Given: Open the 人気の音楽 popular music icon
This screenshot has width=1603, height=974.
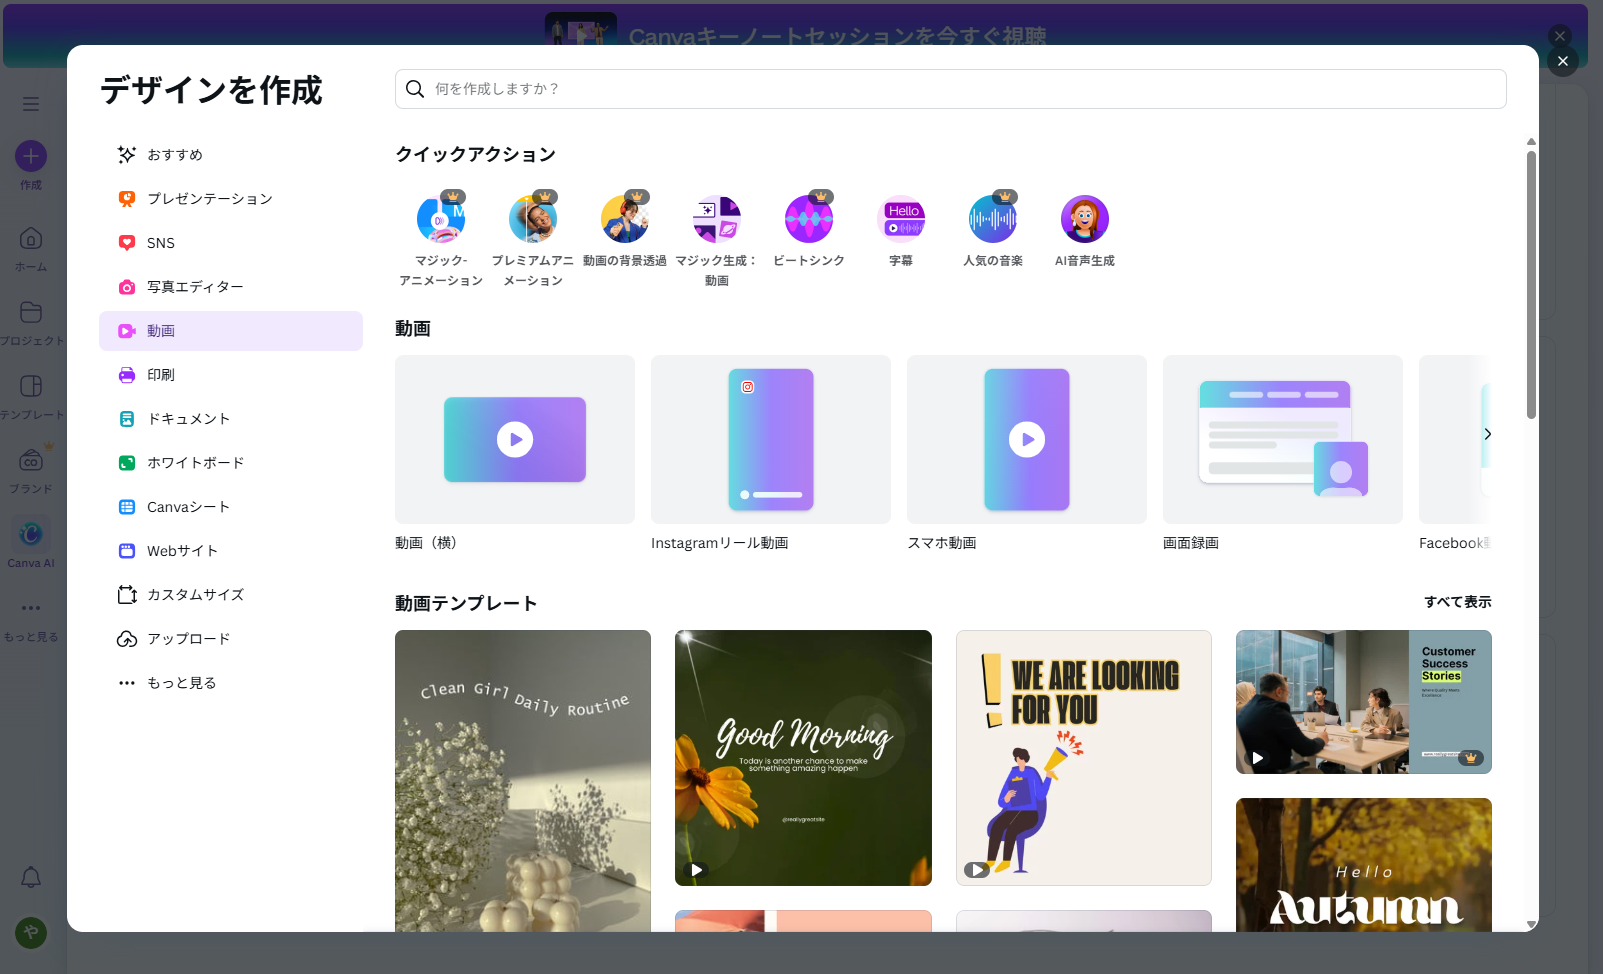Looking at the screenshot, I should coord(993,220).
